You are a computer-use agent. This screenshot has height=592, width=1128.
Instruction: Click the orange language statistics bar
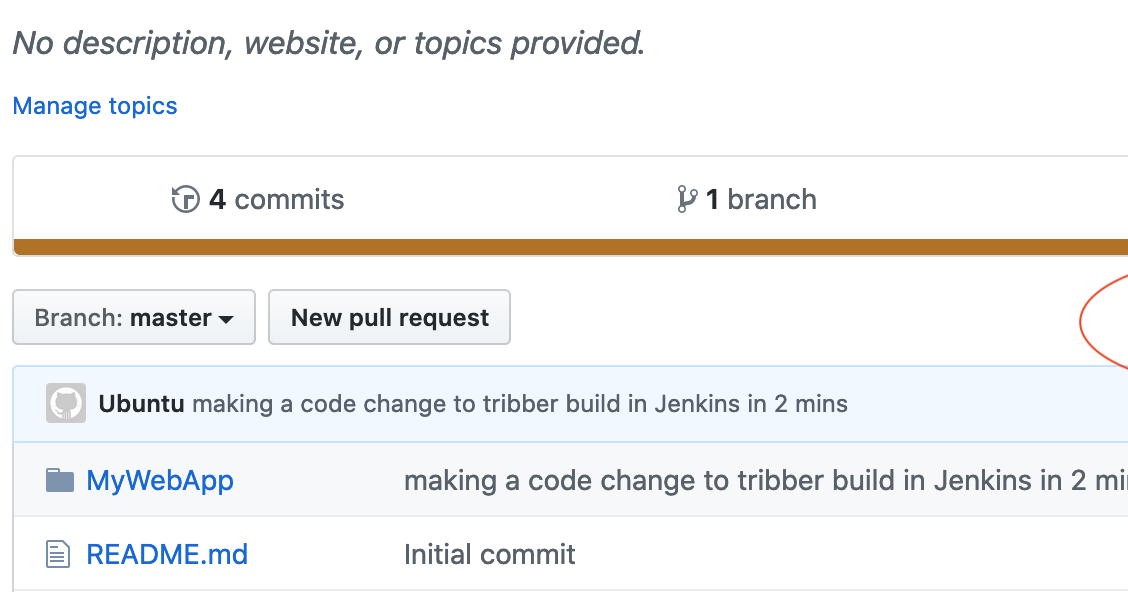pyautogui.click(x=564, y=241)
